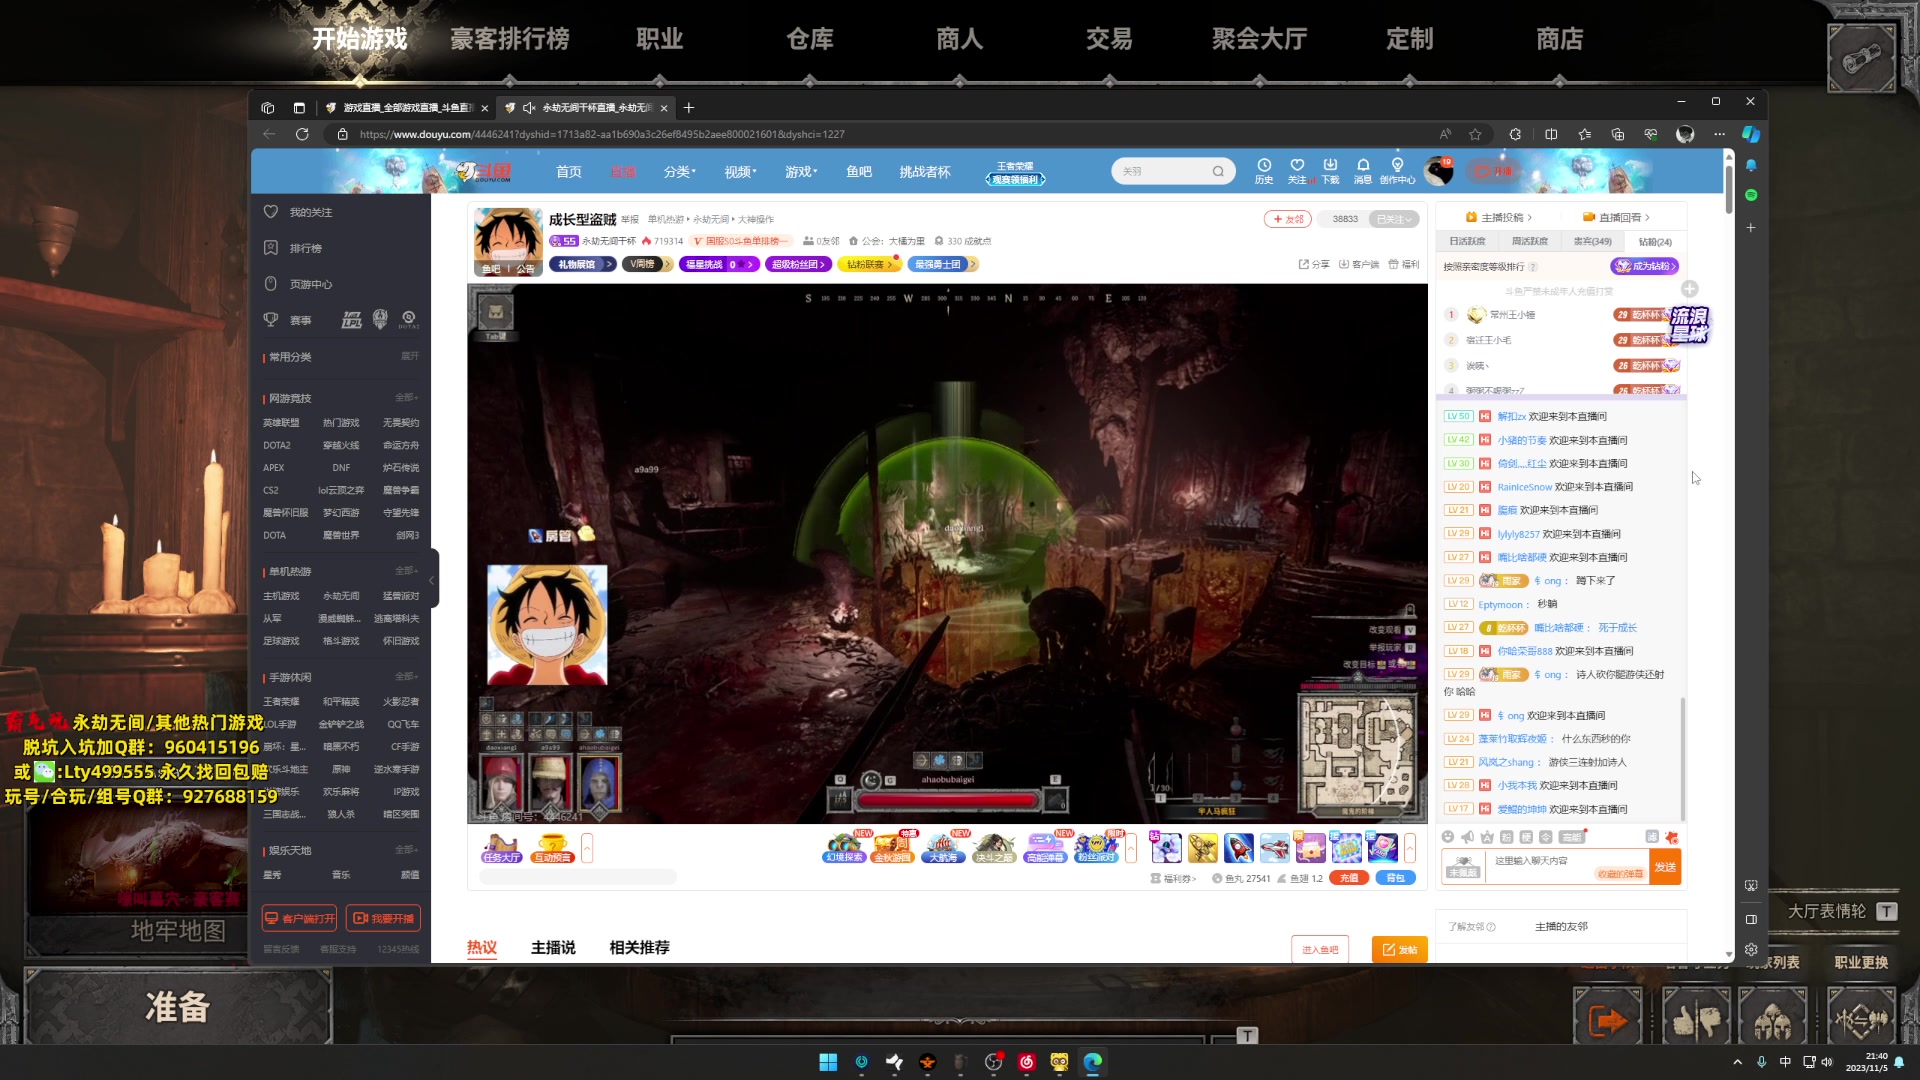Open the 互动预言 icon below the player
1920x1080 pixels.
pos(552,848)
